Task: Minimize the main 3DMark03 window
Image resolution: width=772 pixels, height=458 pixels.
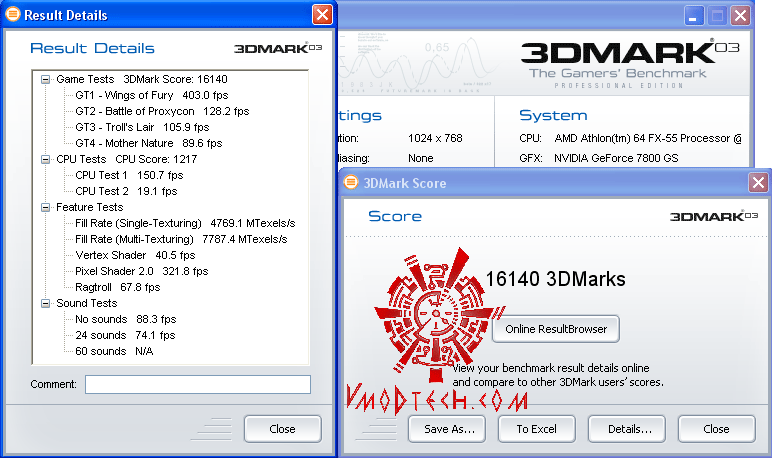Action: [x=694, y=16]
